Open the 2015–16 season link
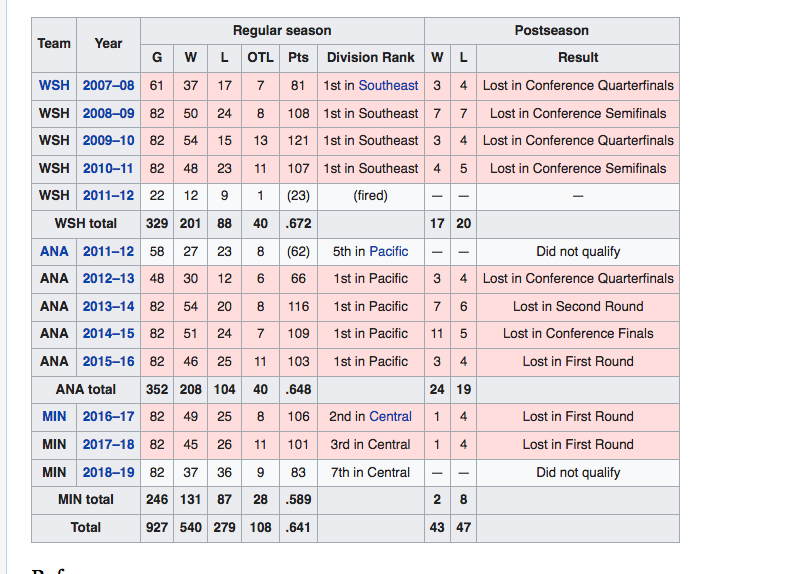This screenshot has width=794, height=574. [x=108, y=362]
